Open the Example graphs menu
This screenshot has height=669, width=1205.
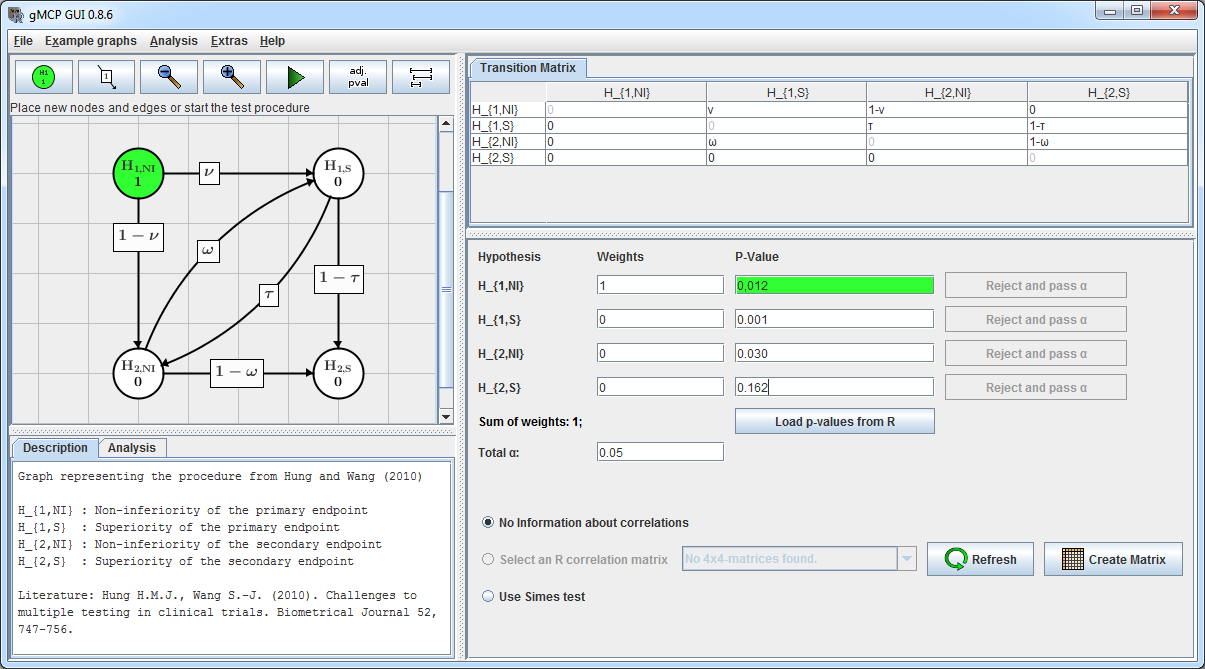click(91, 41)
